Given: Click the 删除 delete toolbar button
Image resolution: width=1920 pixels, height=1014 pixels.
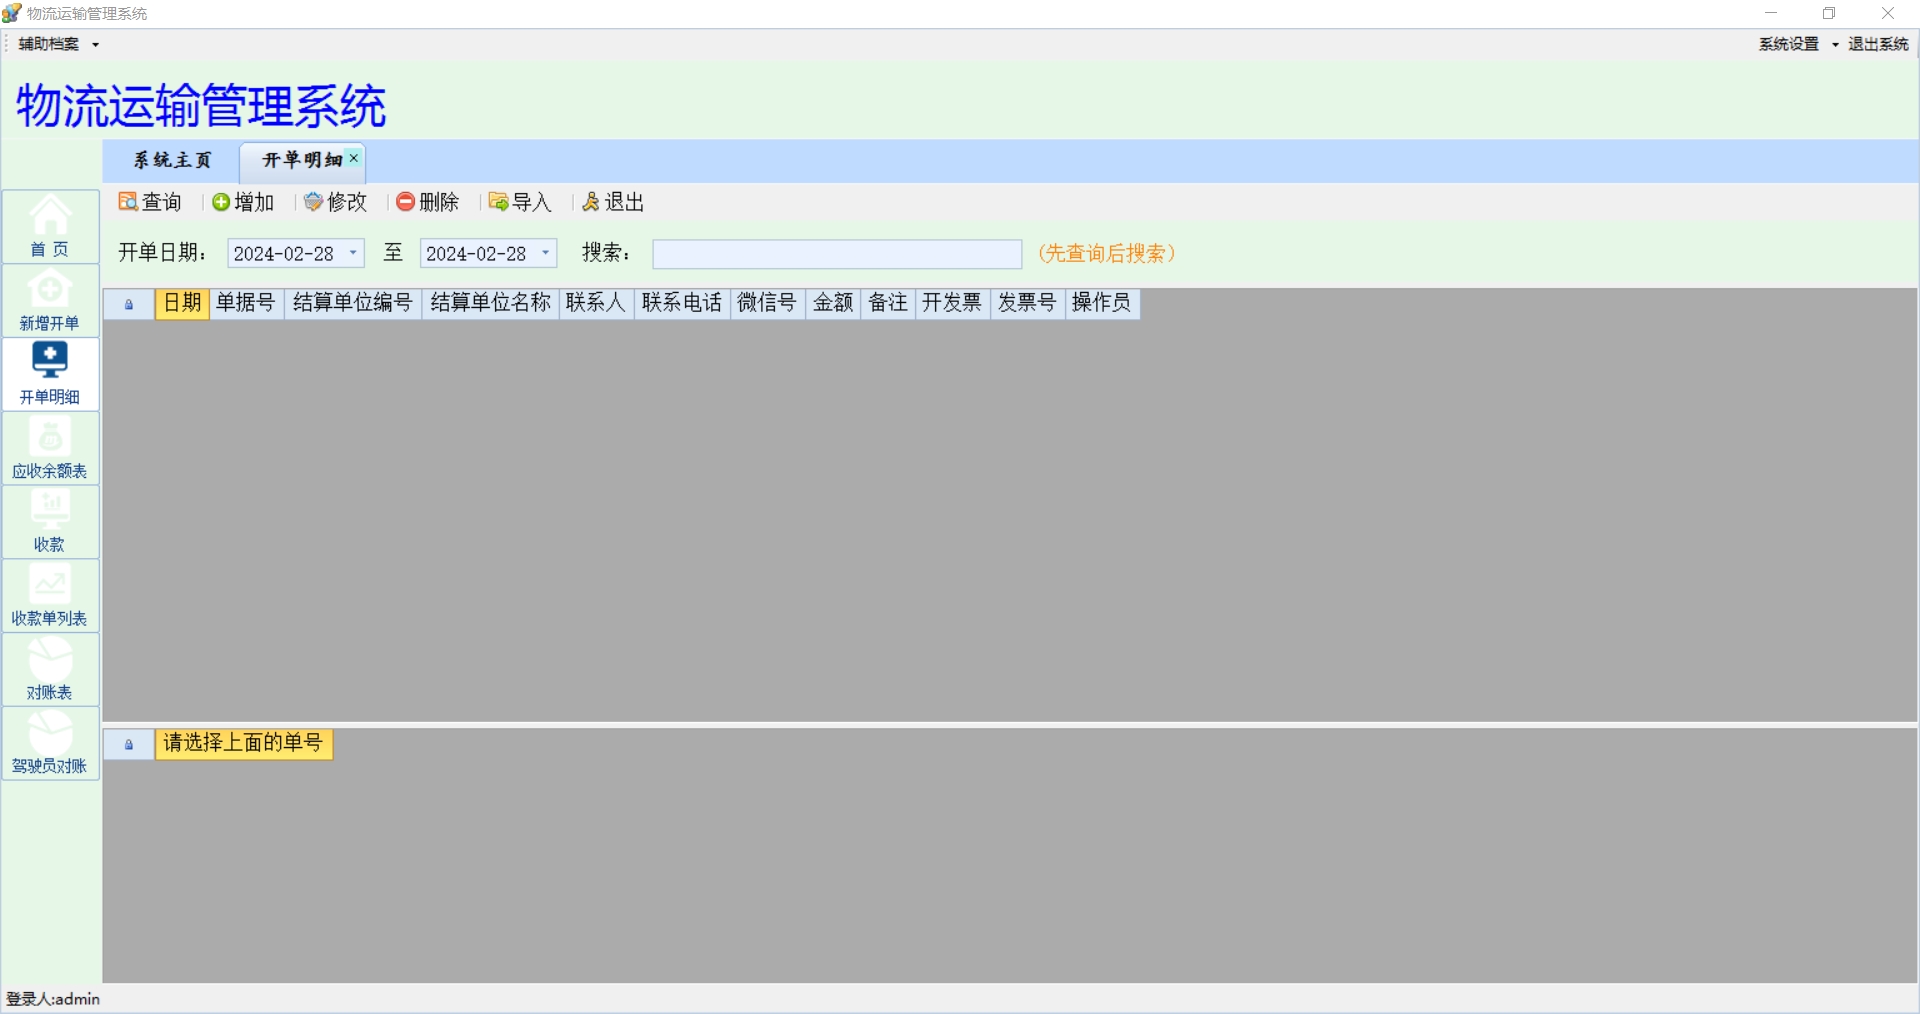Looking at the screenshot, I should tap(428, 202).
